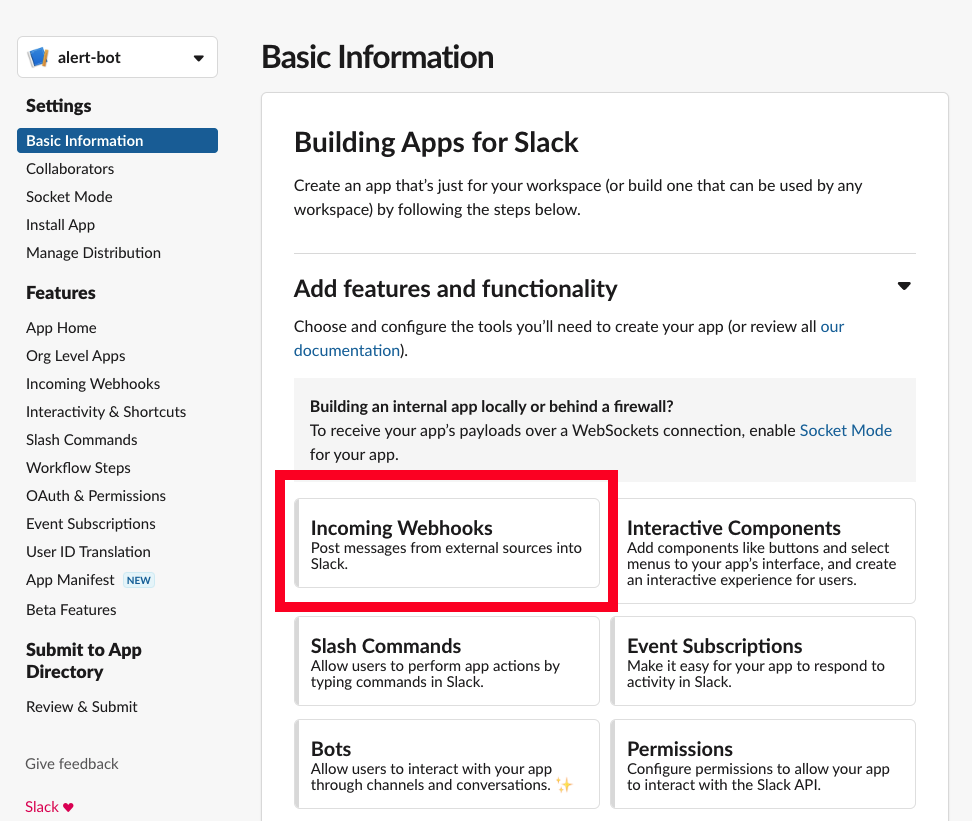Click the sparkles icon on Bots card
This screenshot has height=821, width=972.
point(564,784)
